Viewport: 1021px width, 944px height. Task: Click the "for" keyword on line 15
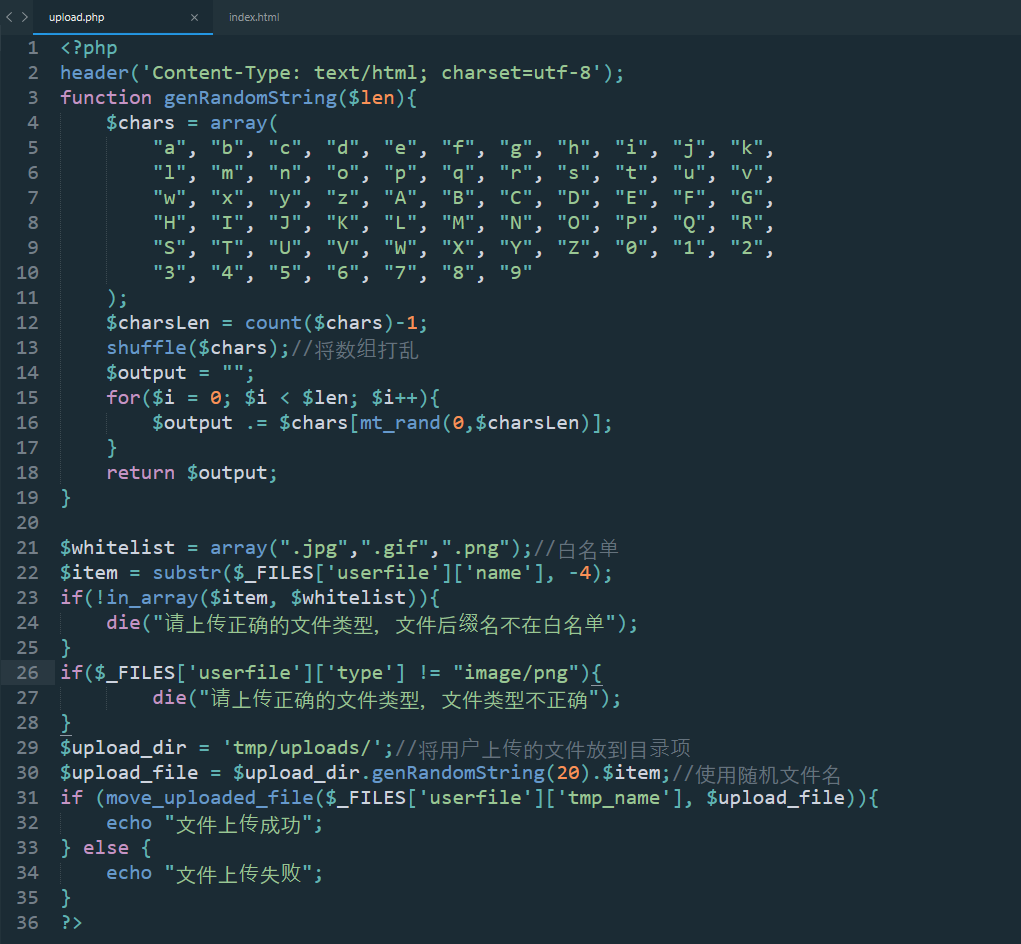pos(123,398)
